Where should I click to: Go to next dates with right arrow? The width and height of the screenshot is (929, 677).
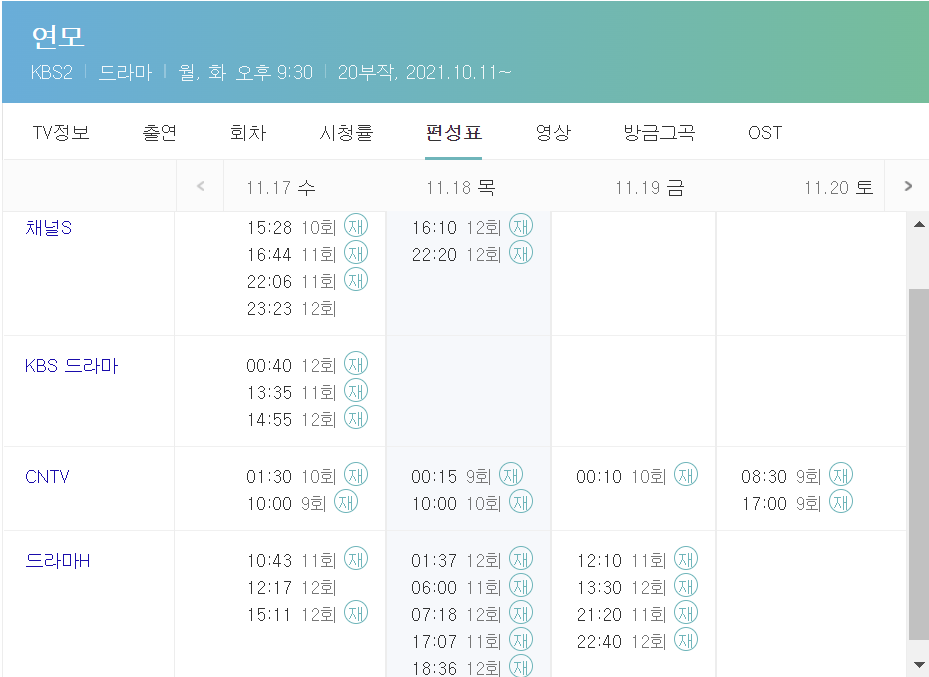coord(908,186)
